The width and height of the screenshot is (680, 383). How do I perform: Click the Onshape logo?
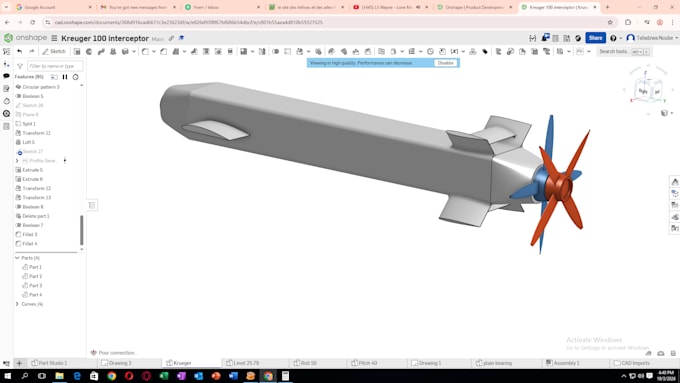[25, 38]
